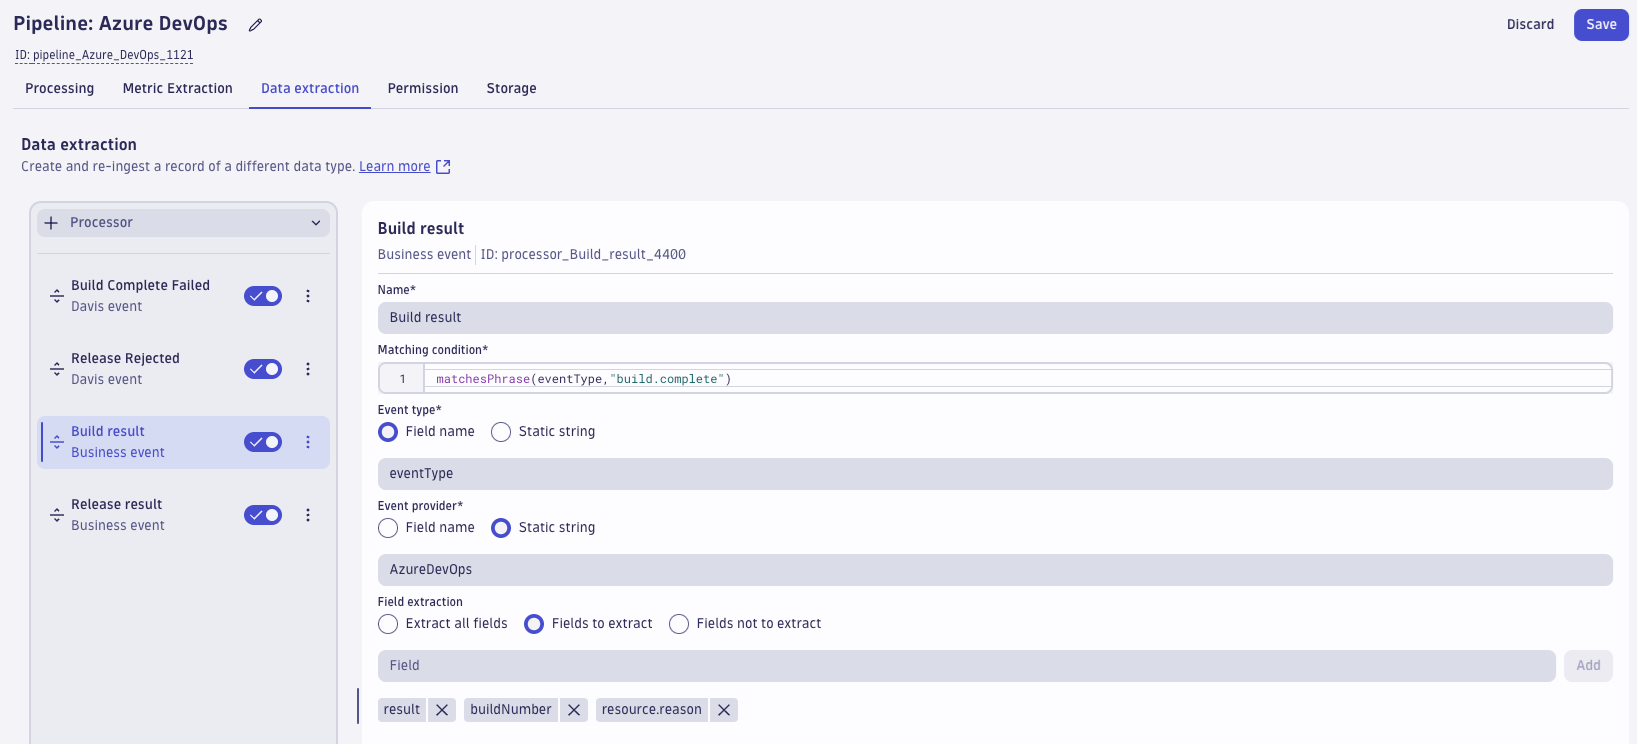
Task: Switch to the Storage tab
Action: point(512,88)
